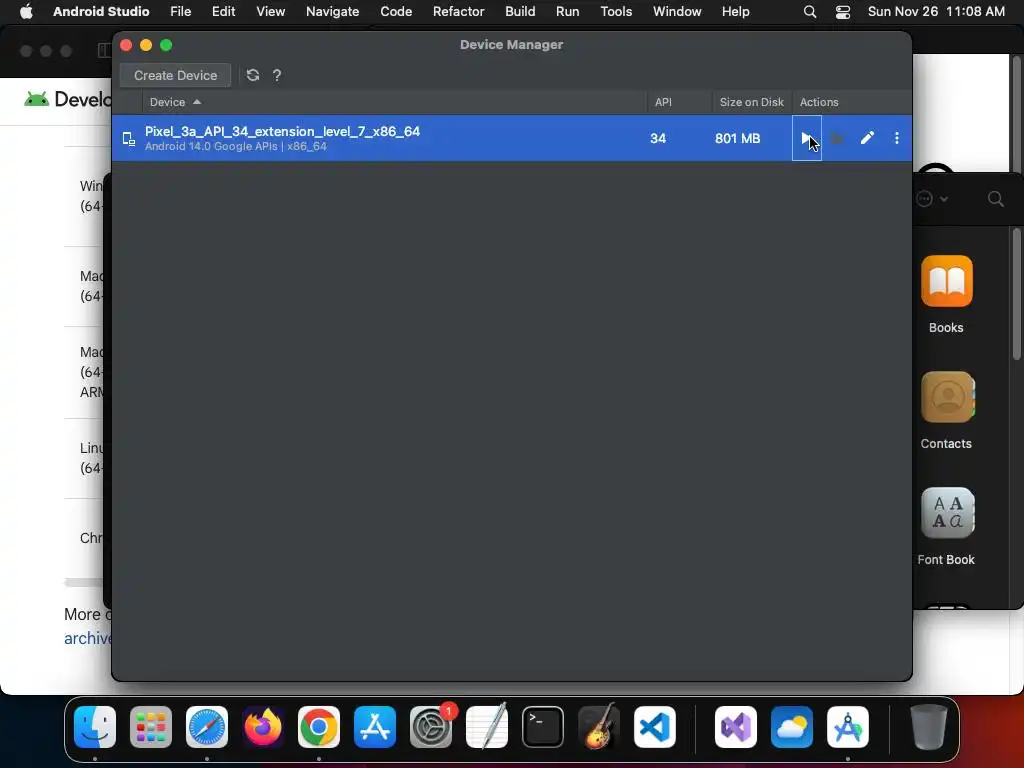1024x768 pixels.
Task: Open the Build menu
Action: [520, 12]
